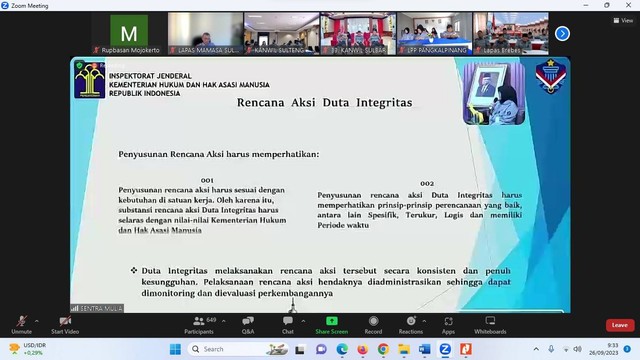
Task: Select the KANWIL SULBAR participant video
Action: click(358, 33)
